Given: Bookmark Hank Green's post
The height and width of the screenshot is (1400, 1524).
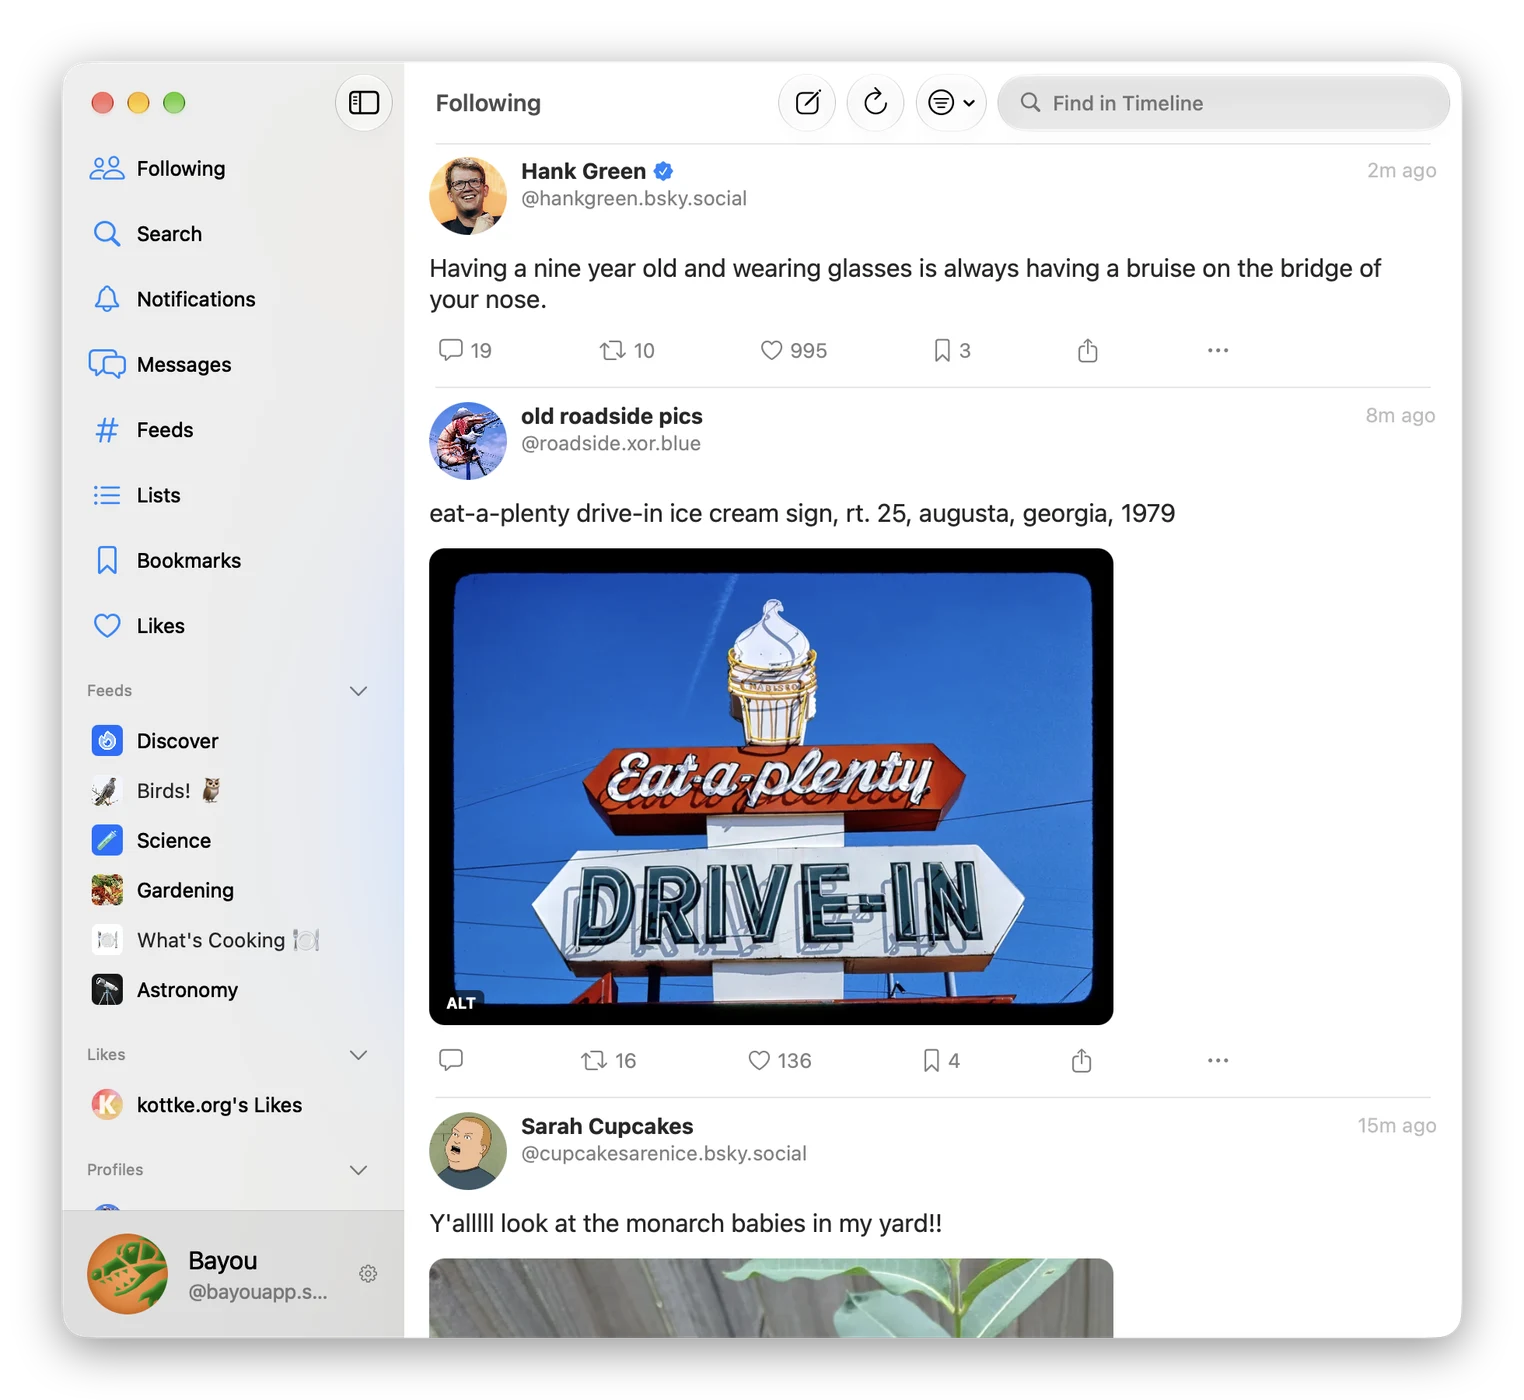Looking at the screenshot, I should point(951,351).
